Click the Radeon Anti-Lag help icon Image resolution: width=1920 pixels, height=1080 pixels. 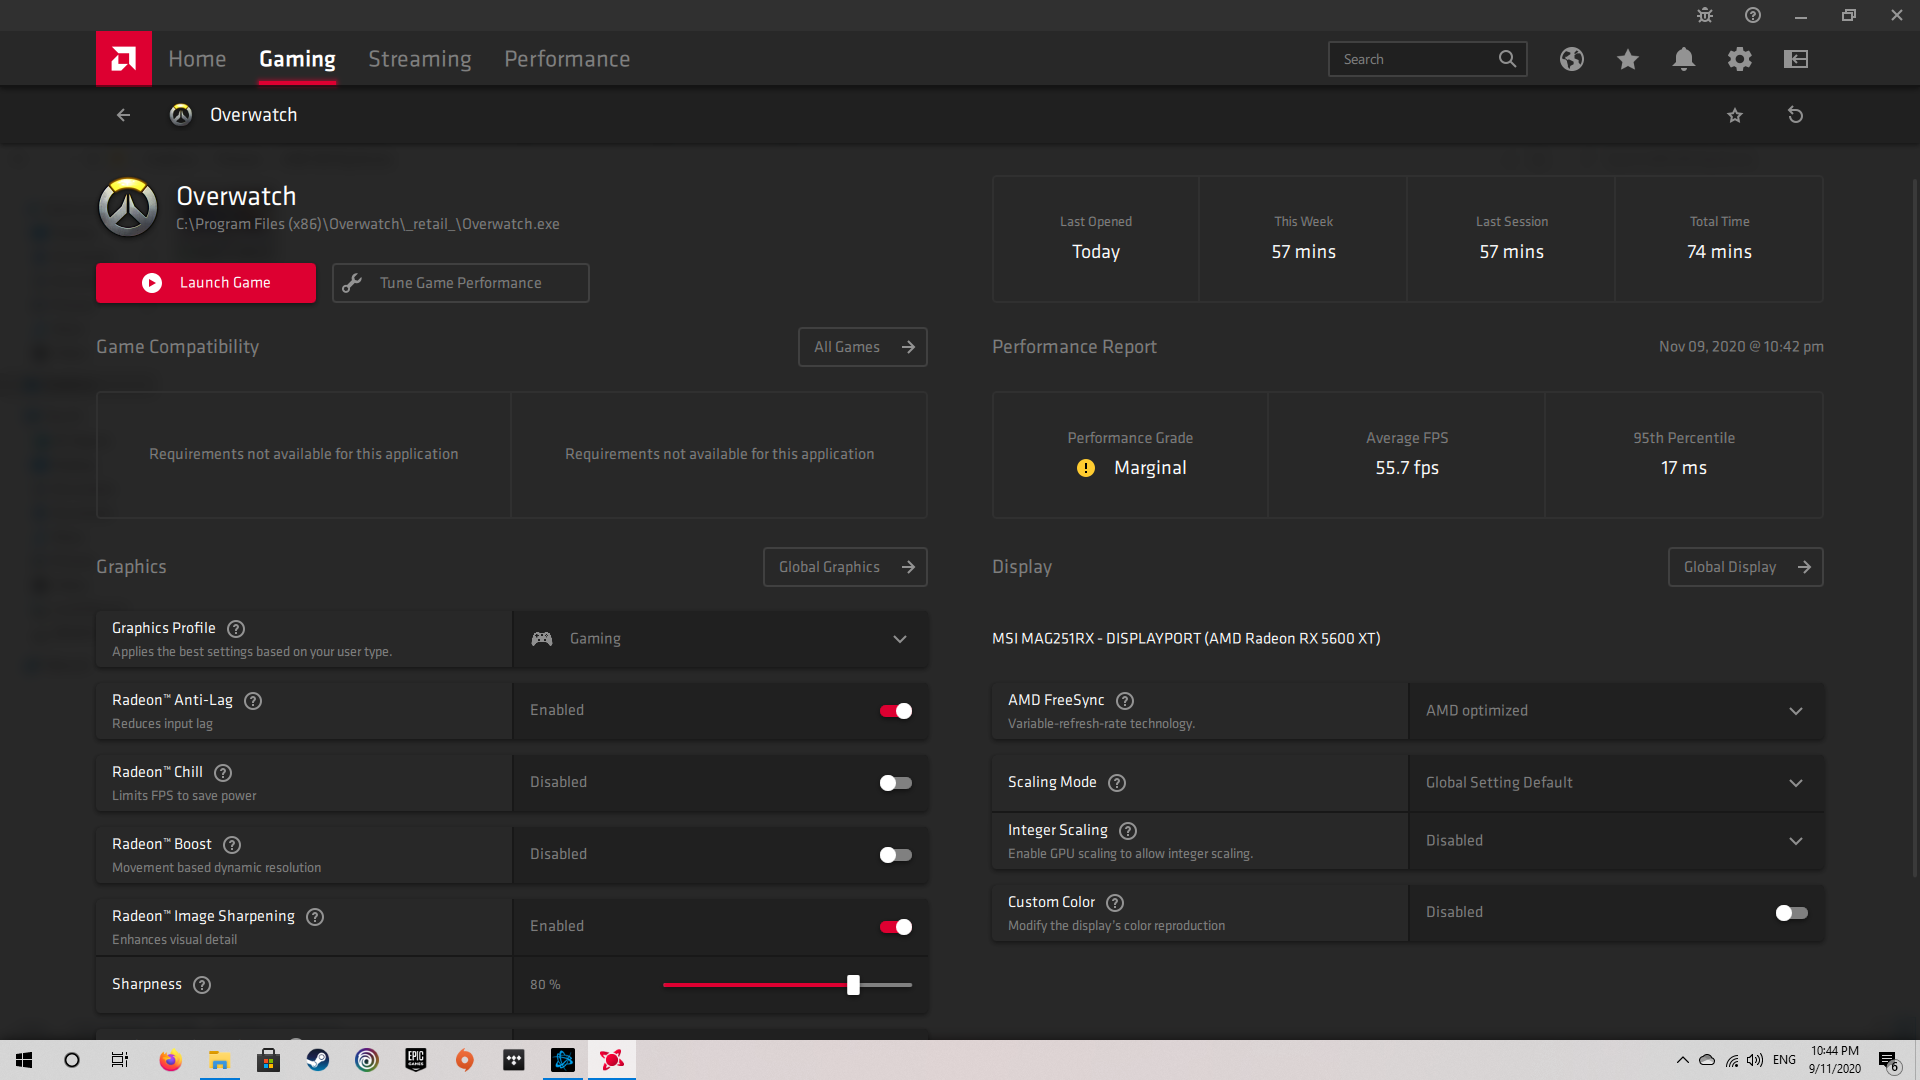253,701
